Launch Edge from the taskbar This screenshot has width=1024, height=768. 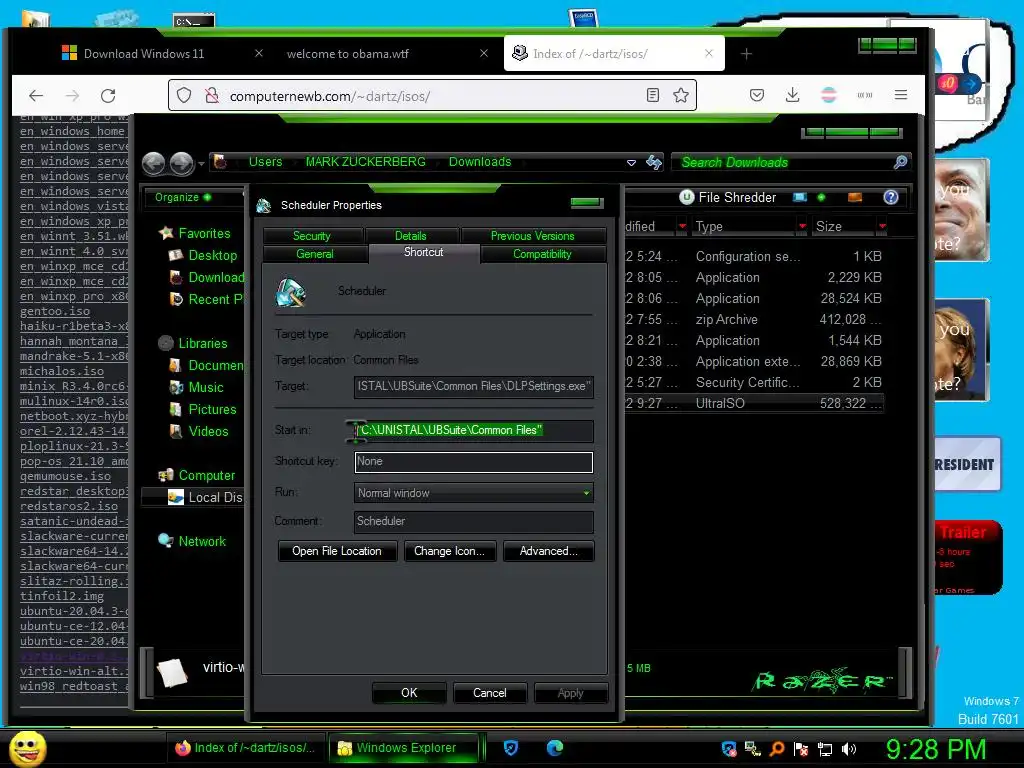pos(555,748)
